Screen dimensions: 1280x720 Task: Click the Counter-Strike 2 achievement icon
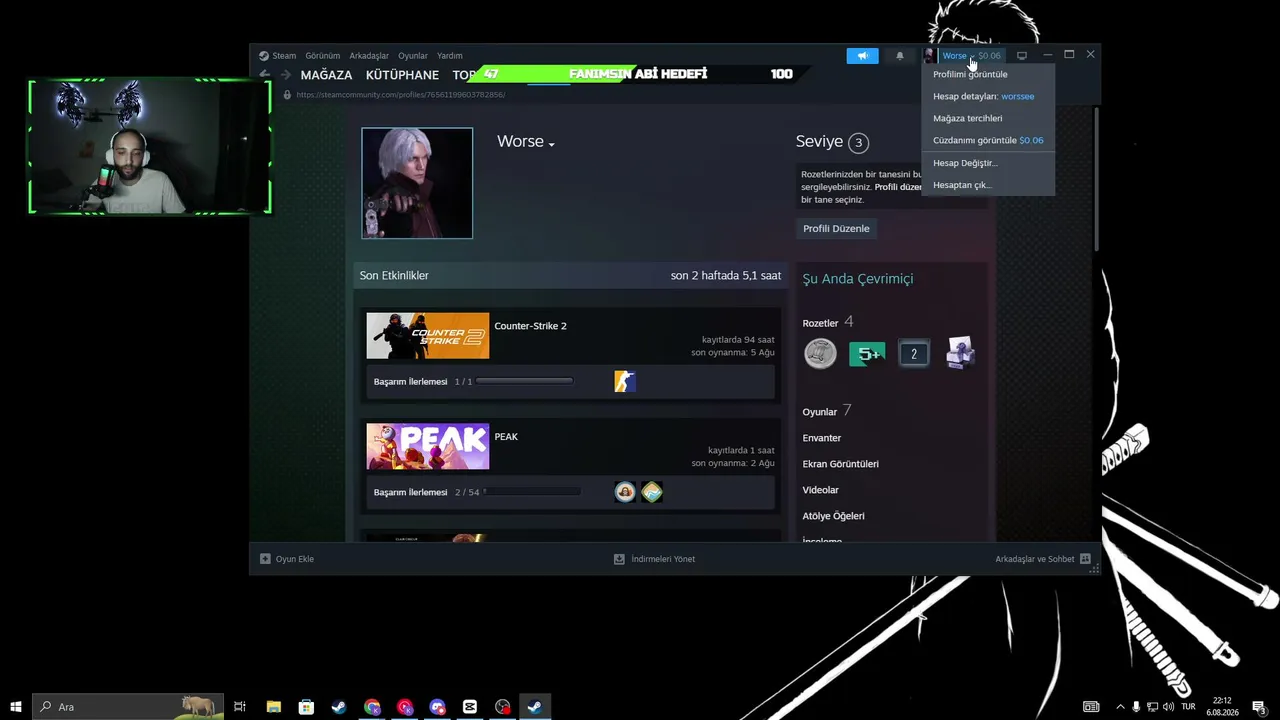[625, 381]
